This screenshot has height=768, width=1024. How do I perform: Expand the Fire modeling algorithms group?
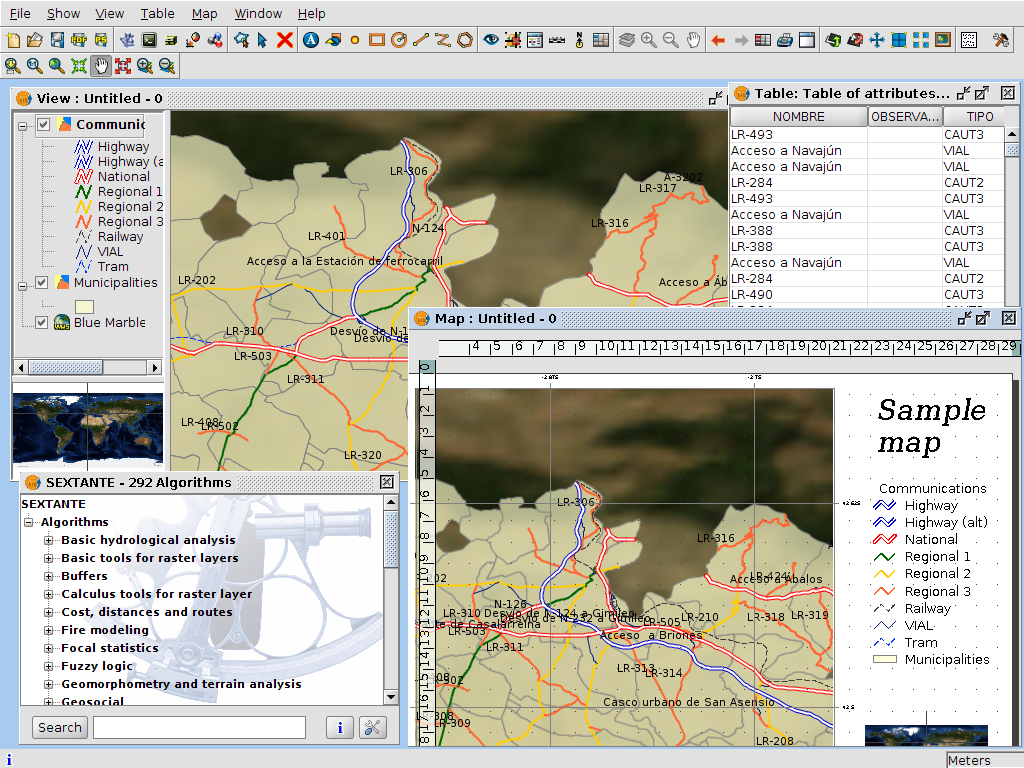tap(48, 630)
